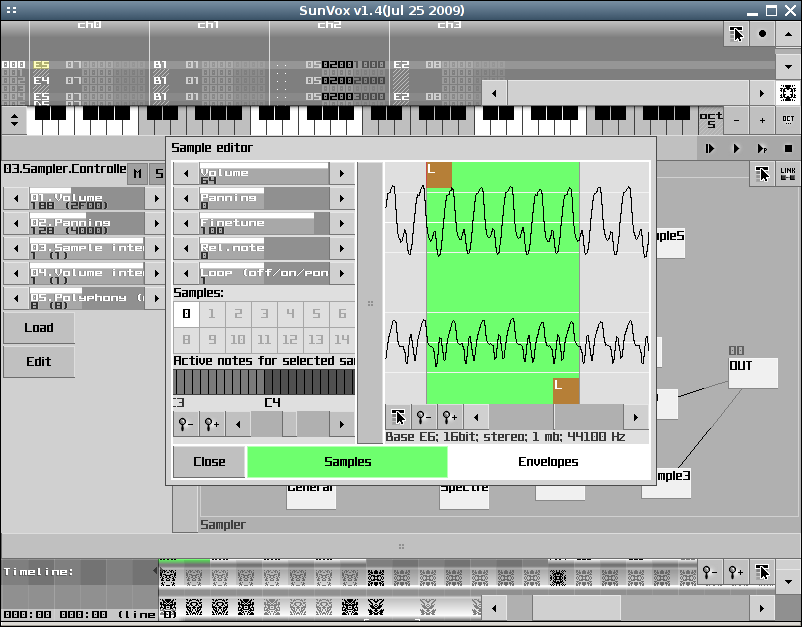Image resolution: width=802 pixels, height=627 pixels.
Task: Move the pattern editor view right with the arrow
Action: pyautogui.click(x=762, y=93)
